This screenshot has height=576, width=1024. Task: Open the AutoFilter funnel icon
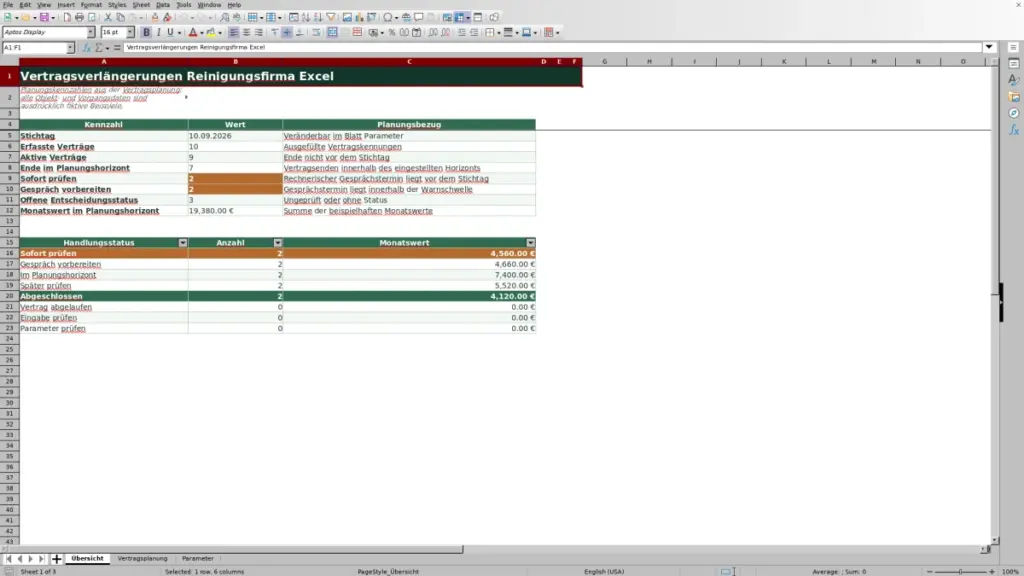click(330, 17)
